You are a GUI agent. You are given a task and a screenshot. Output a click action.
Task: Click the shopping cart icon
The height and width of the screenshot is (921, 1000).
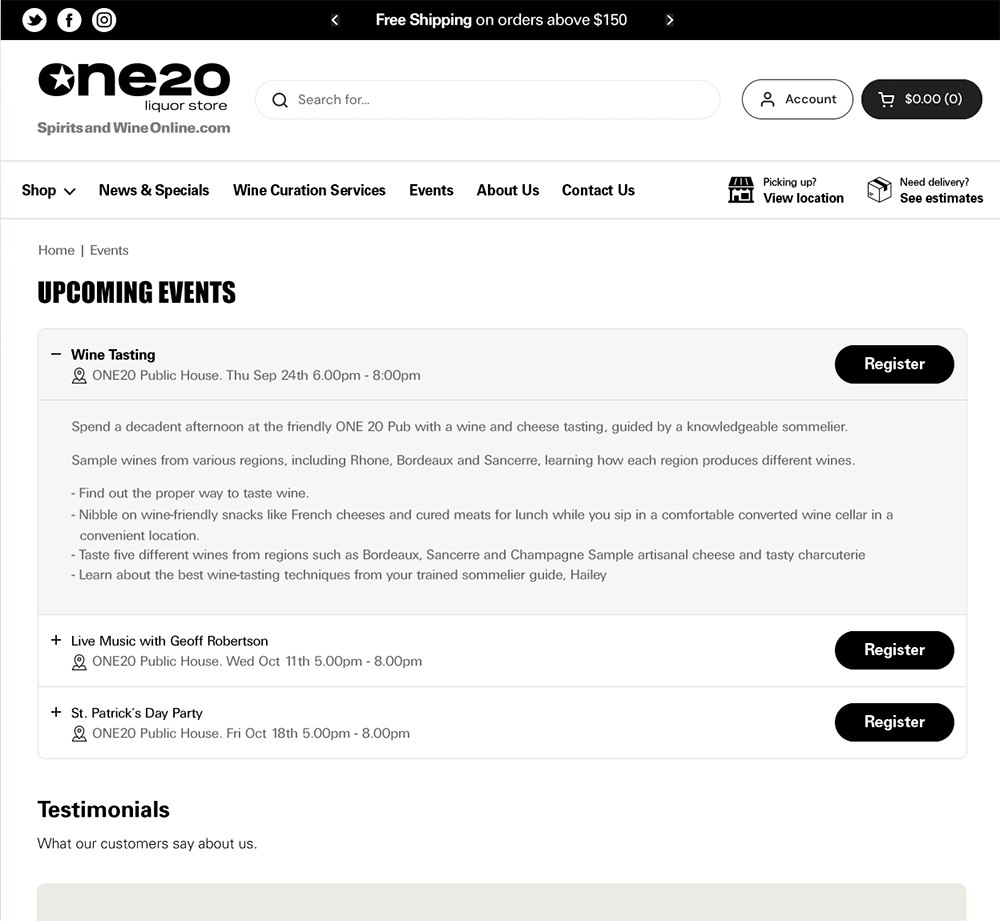[886, 99]
